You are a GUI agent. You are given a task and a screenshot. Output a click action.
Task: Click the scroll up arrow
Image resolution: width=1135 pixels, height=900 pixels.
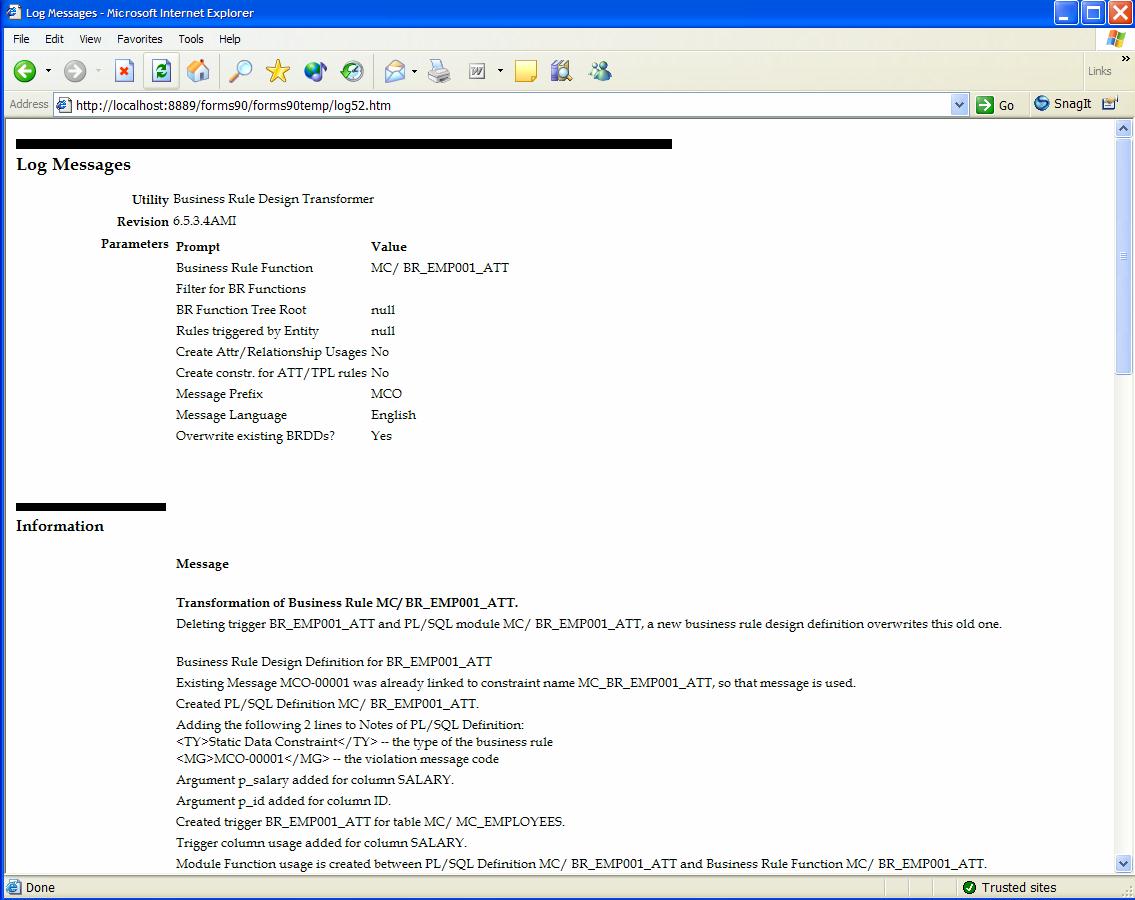pyautogui.click(x=1123, y=129)
